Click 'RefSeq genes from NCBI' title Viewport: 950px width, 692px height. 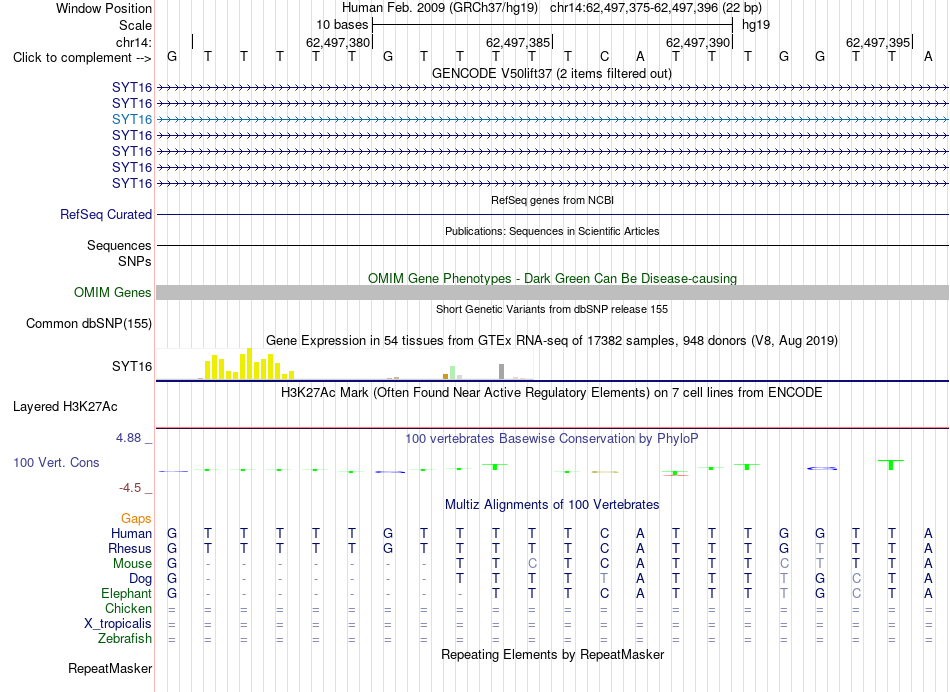coord(553,200)
